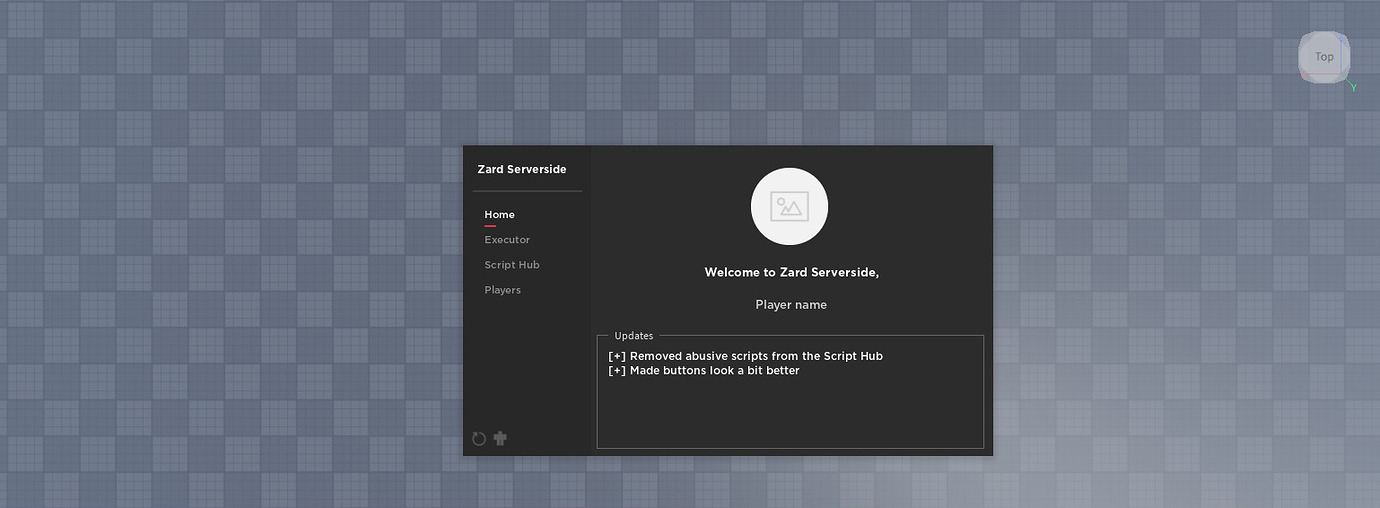Click the green Y axis label near the view cube
The height and width of the screenshot is (508, 1380).
1353,88
